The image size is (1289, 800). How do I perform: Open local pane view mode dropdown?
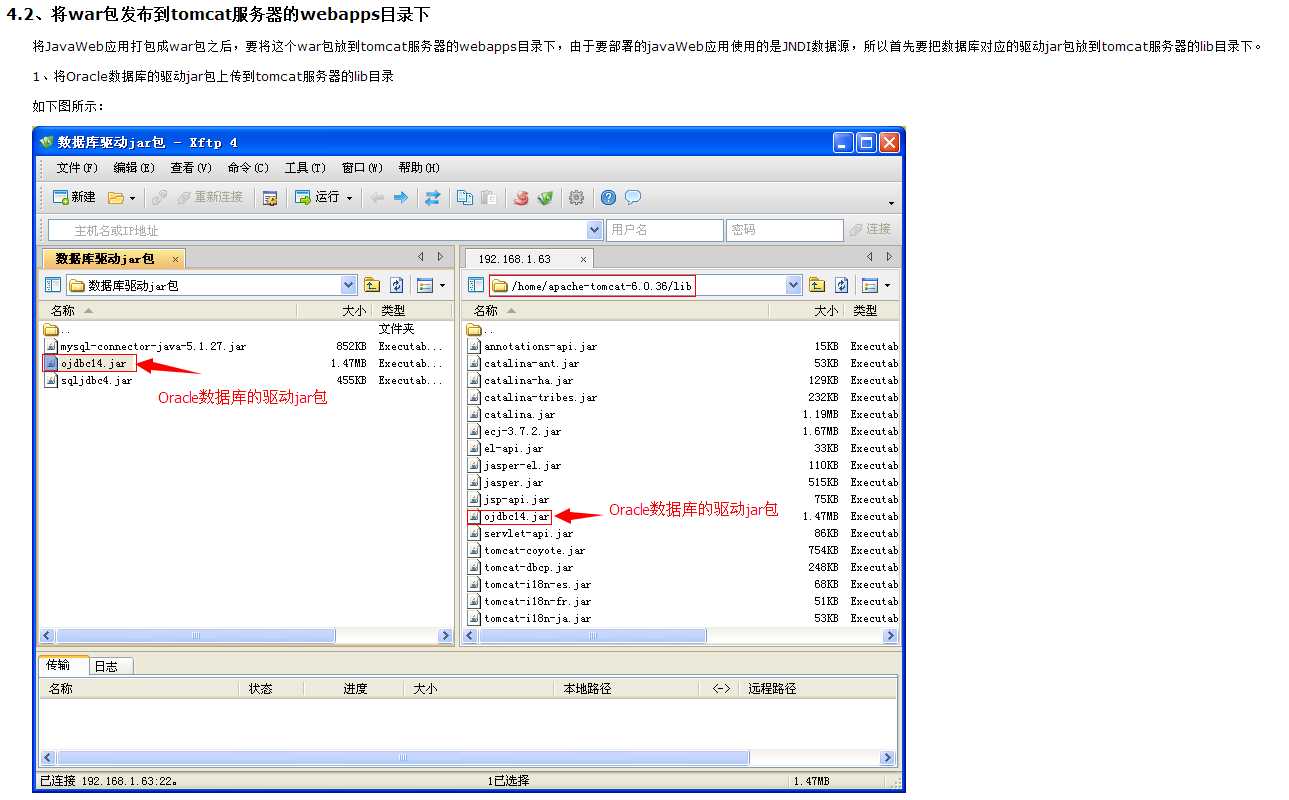coord(431,285)
